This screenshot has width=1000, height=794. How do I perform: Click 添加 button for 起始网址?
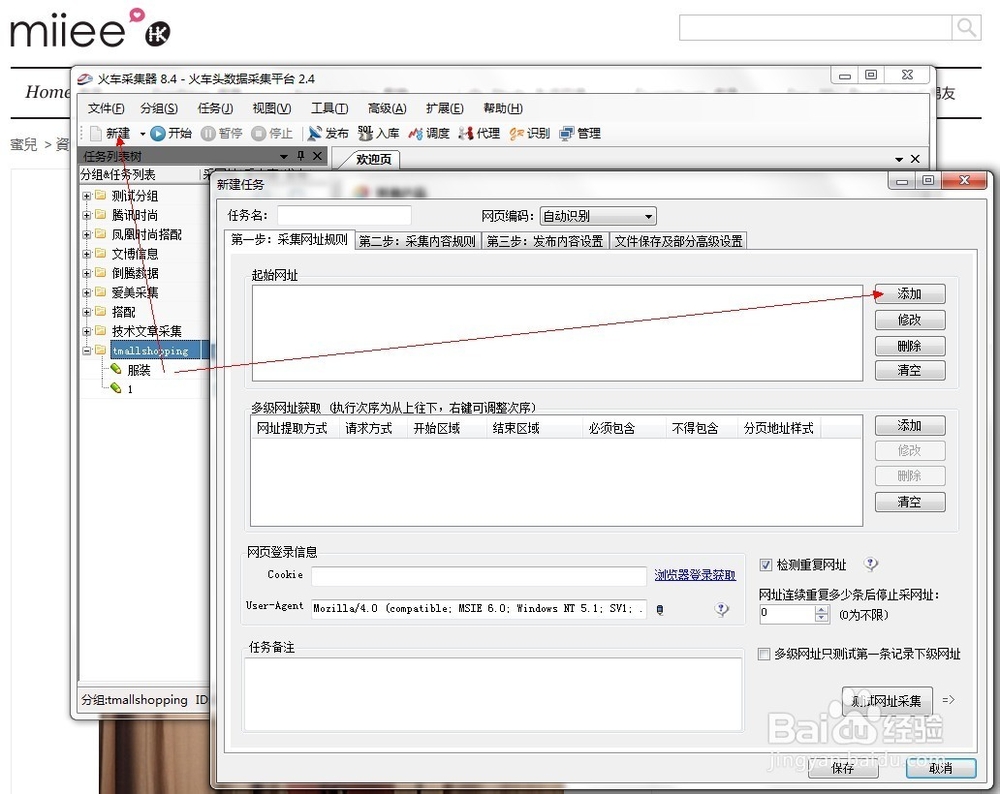[x=909, y=294]
